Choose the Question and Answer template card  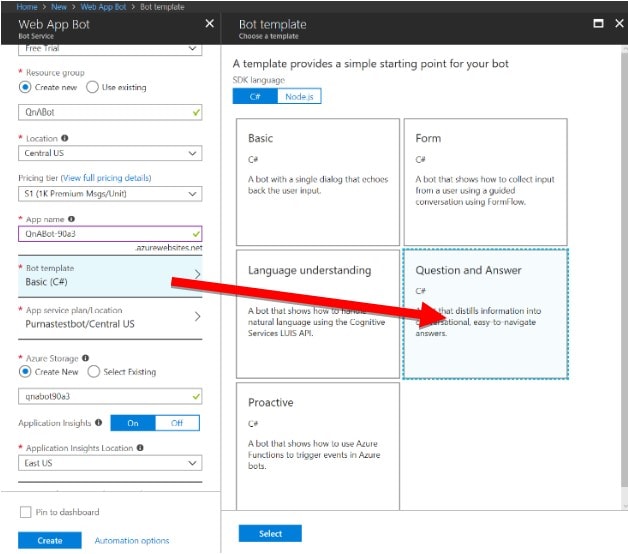[485, 313]
